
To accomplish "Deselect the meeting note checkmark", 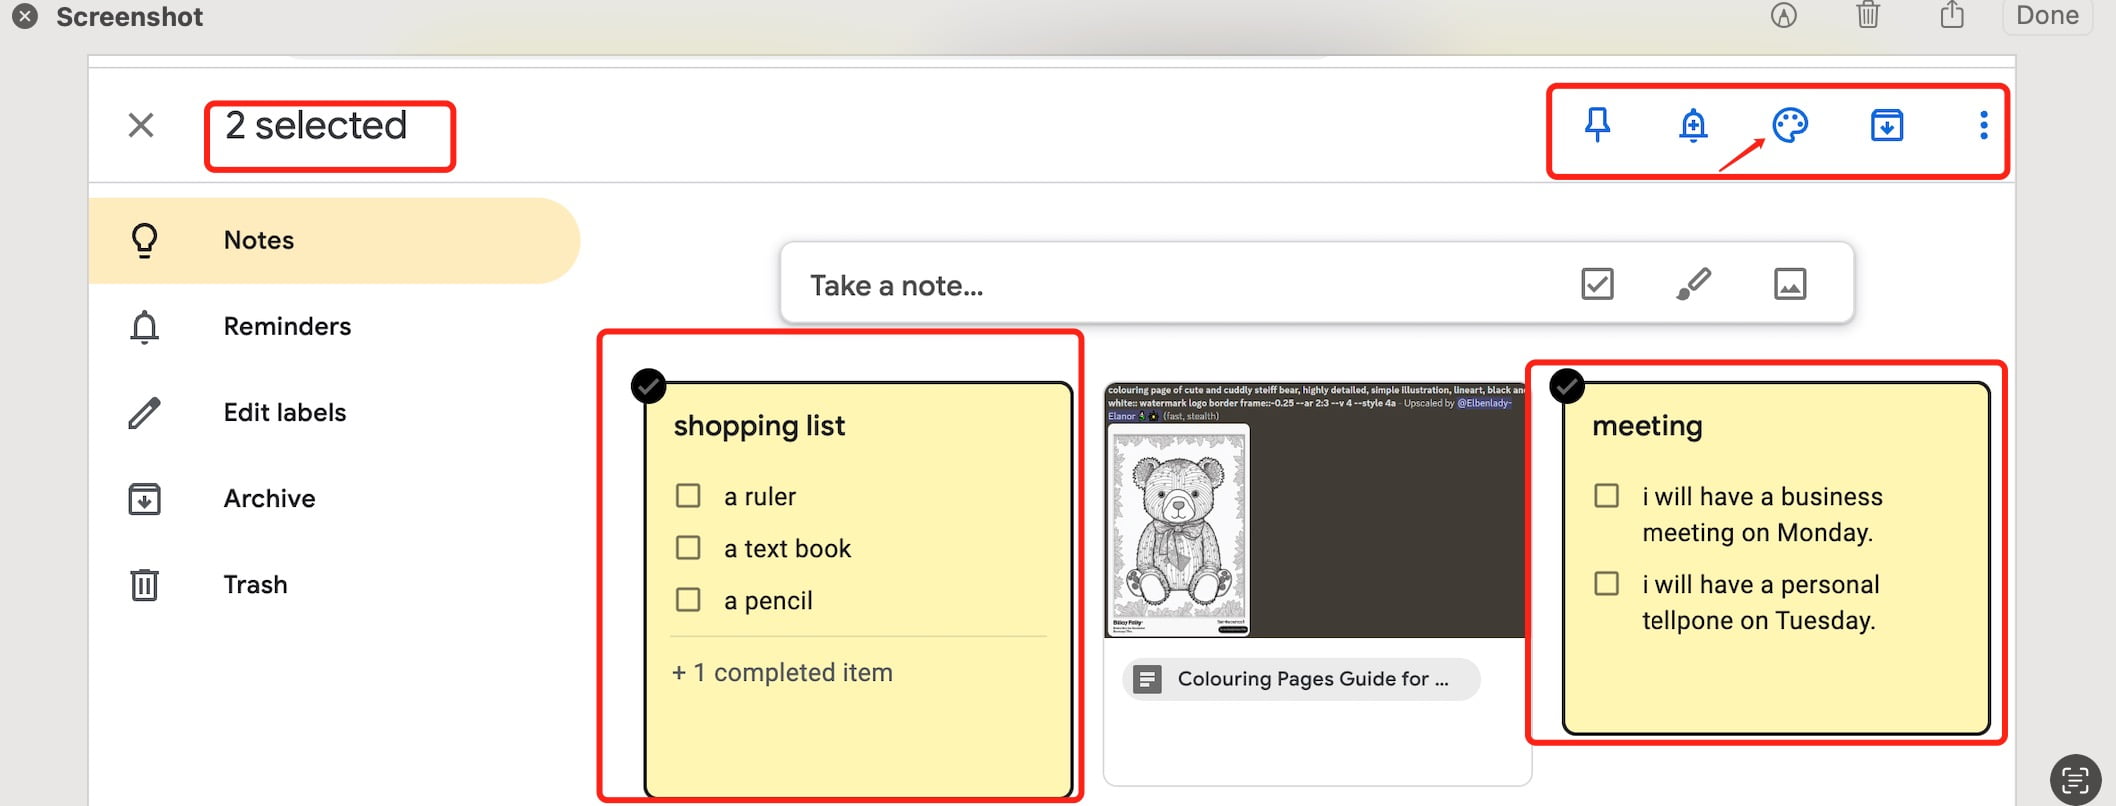I will tap(1567, 386).
